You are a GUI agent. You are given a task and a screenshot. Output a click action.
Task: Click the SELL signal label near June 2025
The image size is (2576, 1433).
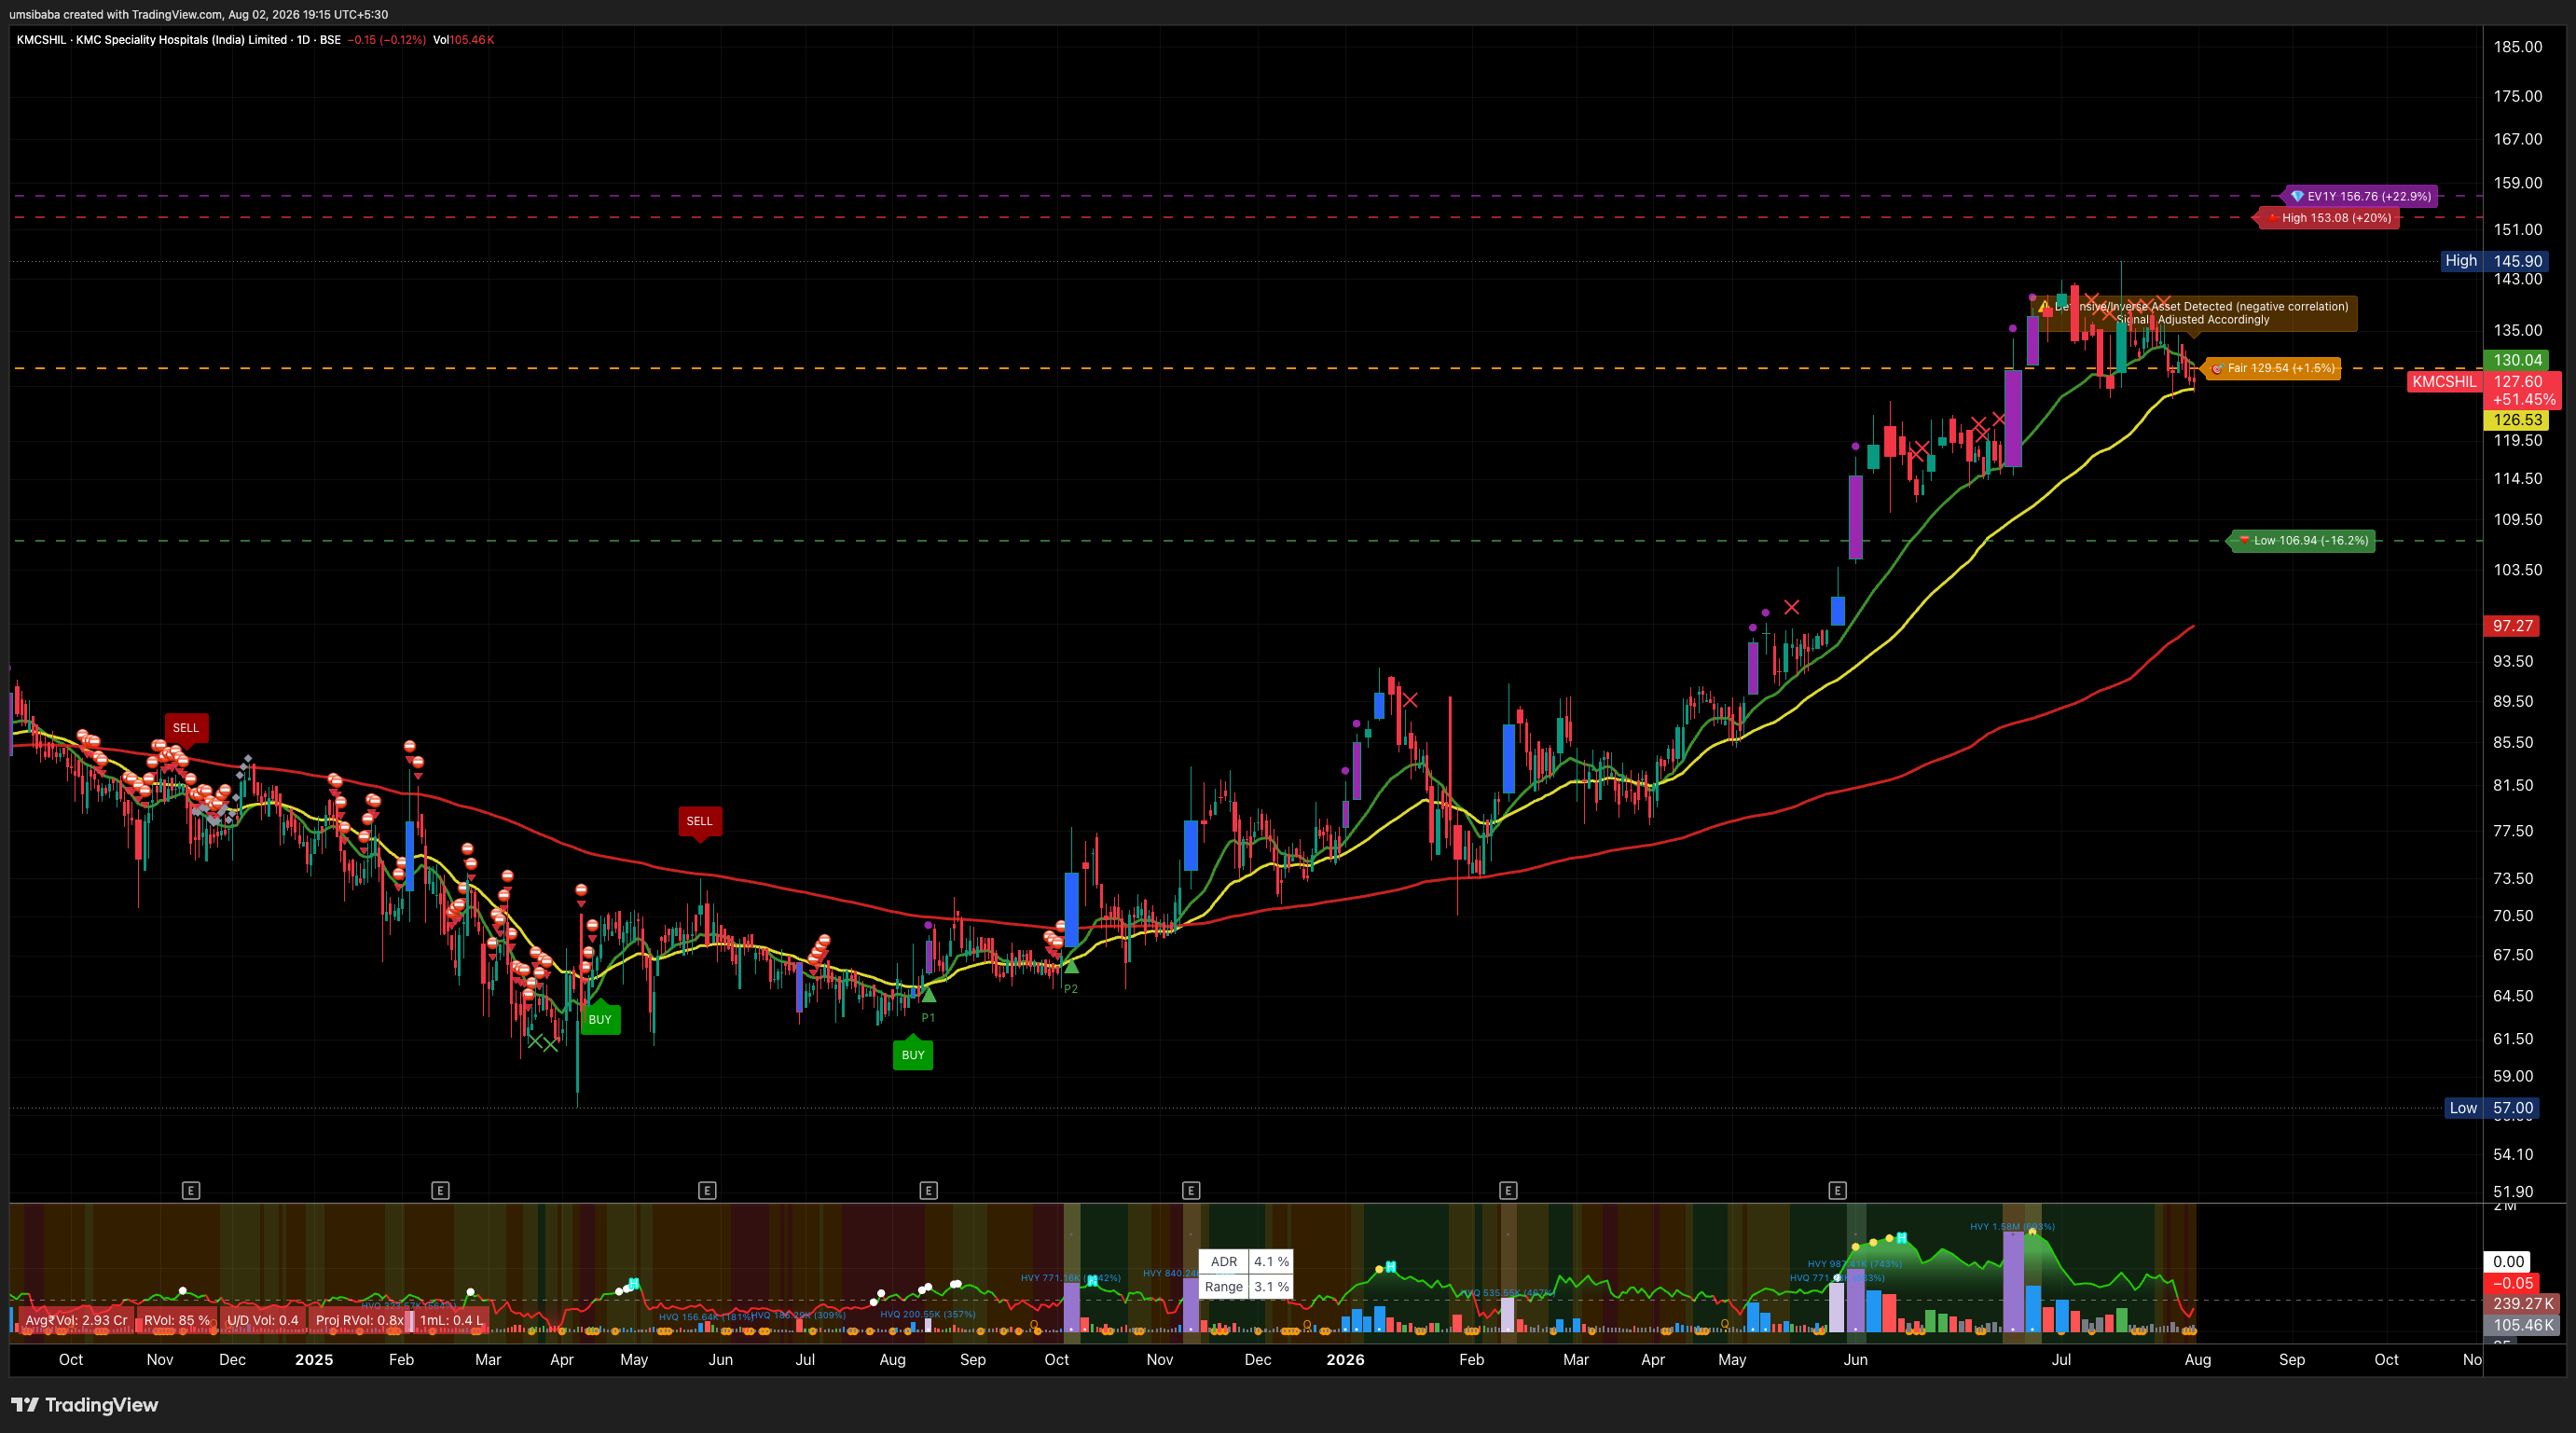[699, 821]
